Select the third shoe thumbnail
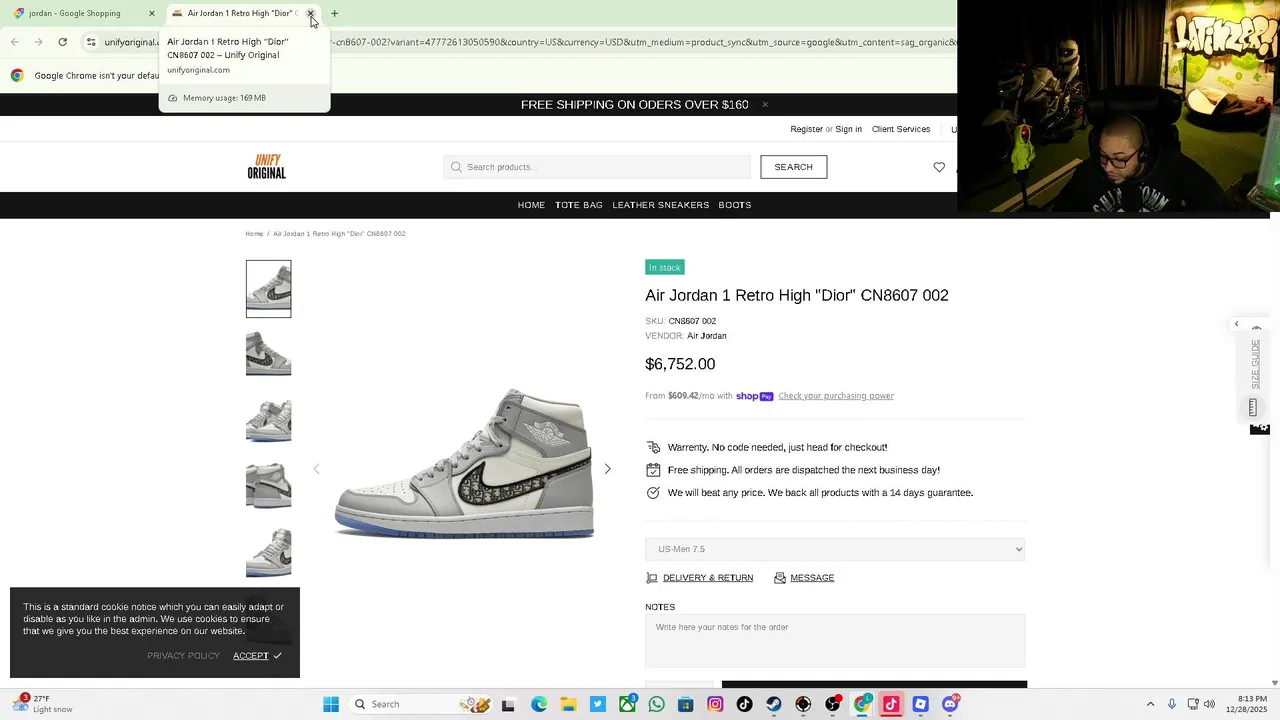The height and width of the screenshot is (720, 1280). click(269, 419)
